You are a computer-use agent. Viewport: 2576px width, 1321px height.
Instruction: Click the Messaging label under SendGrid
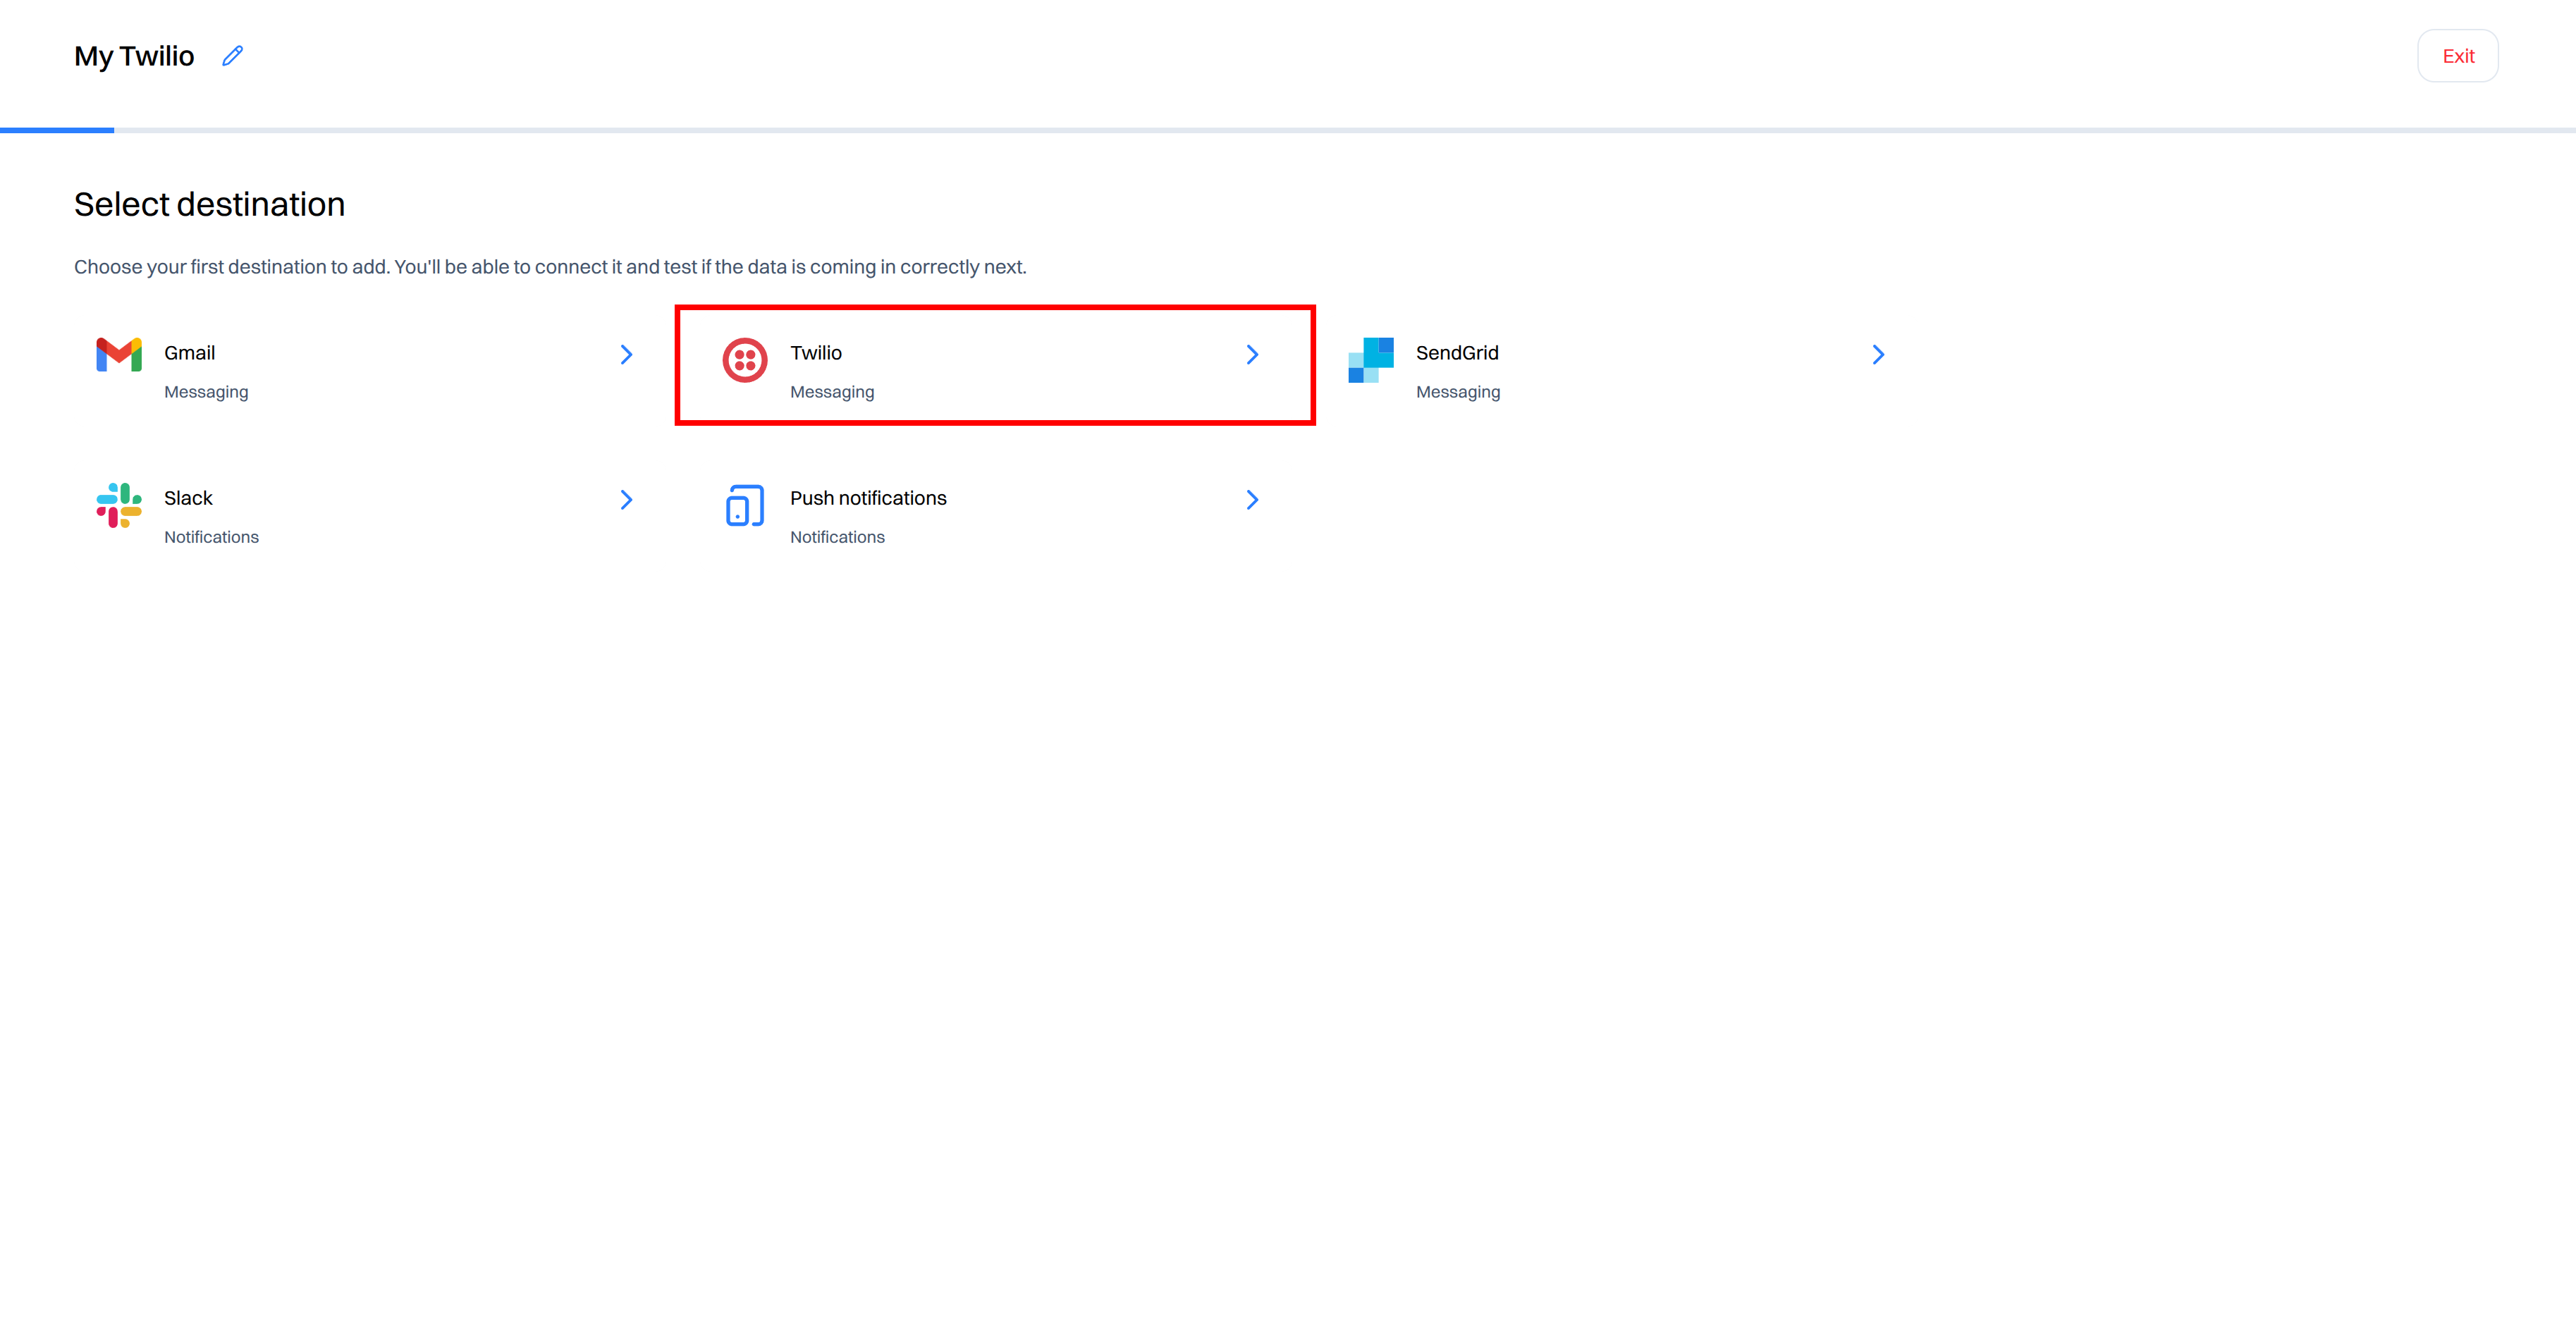point(1458,392)
